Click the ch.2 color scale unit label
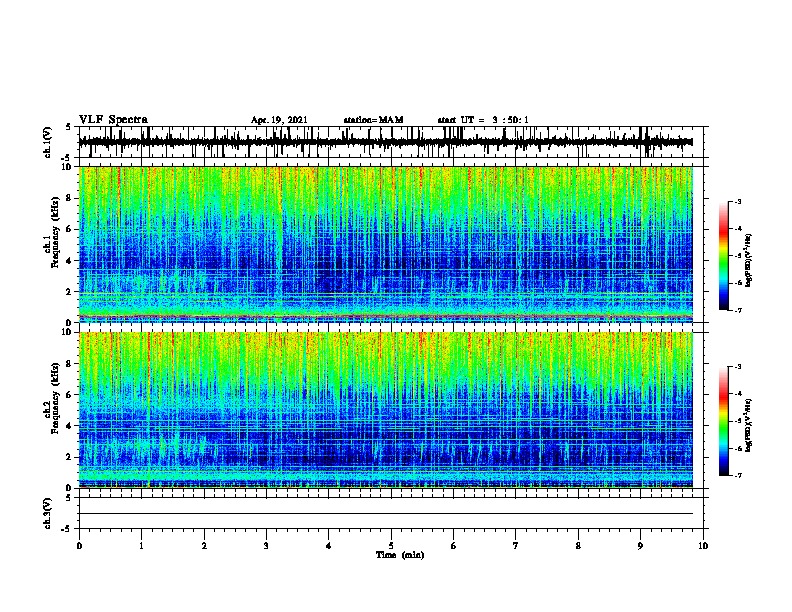The image size is (792, 612). click(x=749, y=425)
